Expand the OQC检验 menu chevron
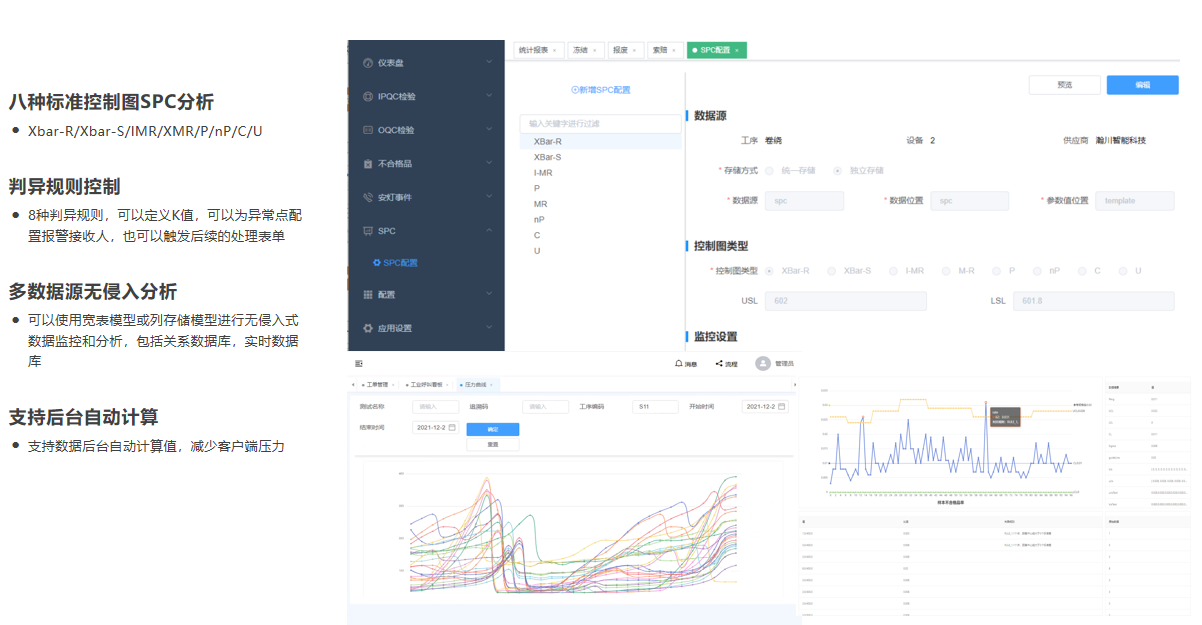Screen dimensions: 1202x625 tap(489, 129)
